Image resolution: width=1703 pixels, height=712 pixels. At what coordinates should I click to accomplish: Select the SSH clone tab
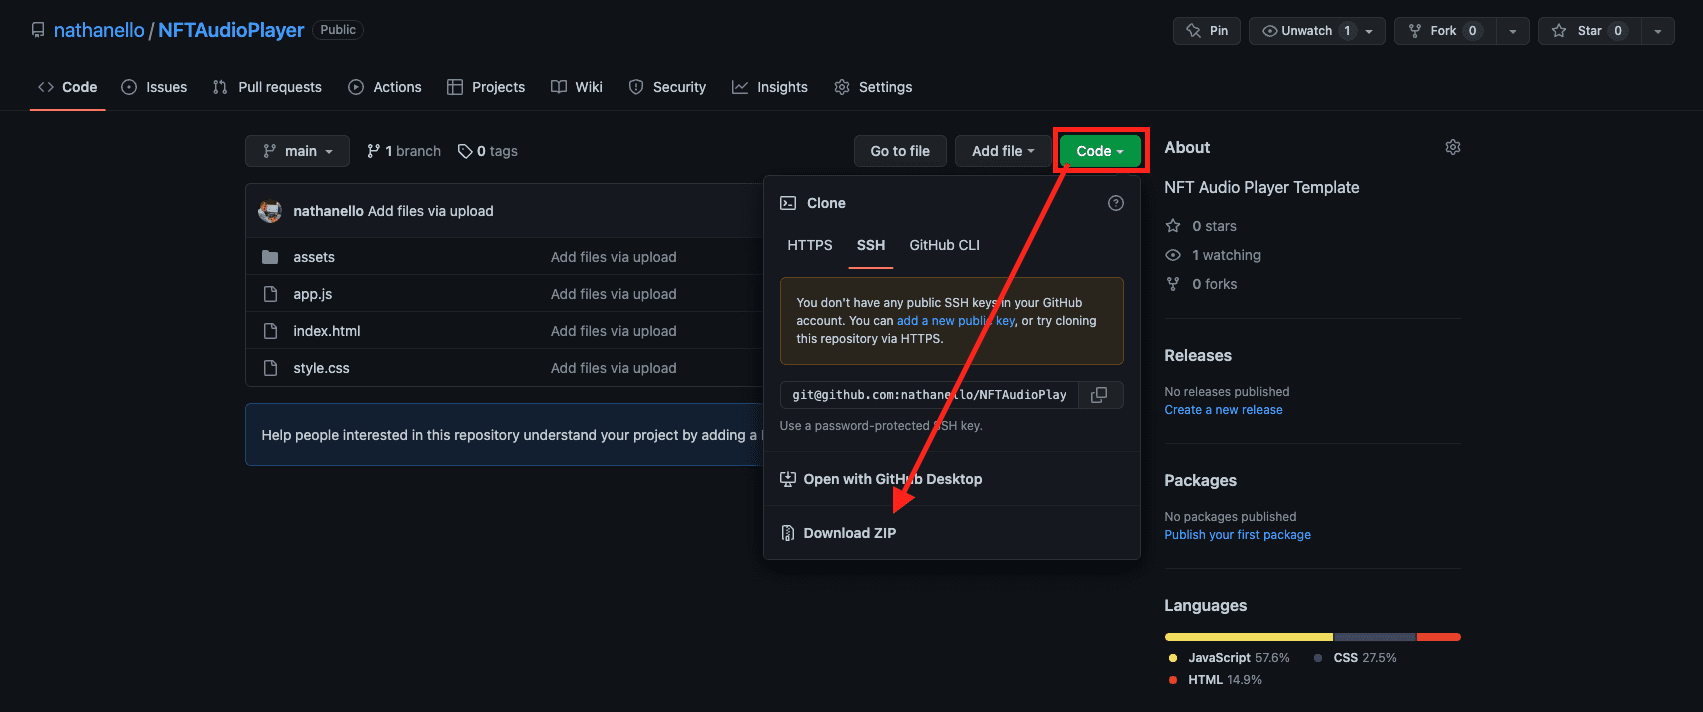pos(871,245)
